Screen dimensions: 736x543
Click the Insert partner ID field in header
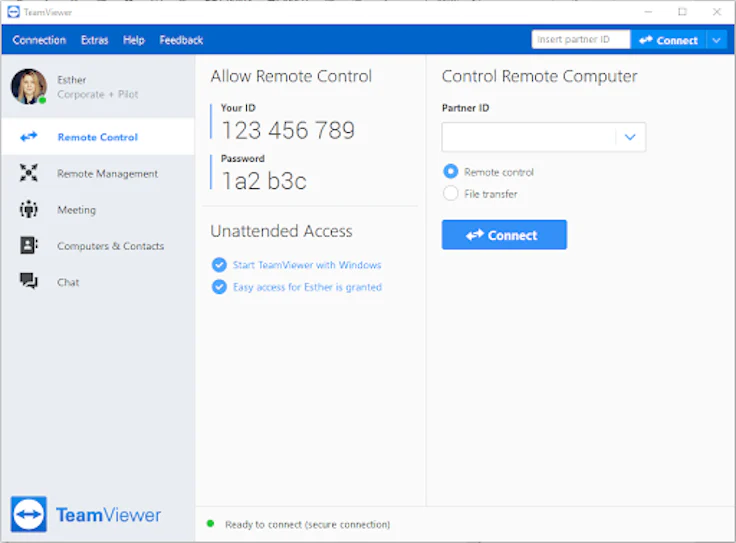[581, 39]
